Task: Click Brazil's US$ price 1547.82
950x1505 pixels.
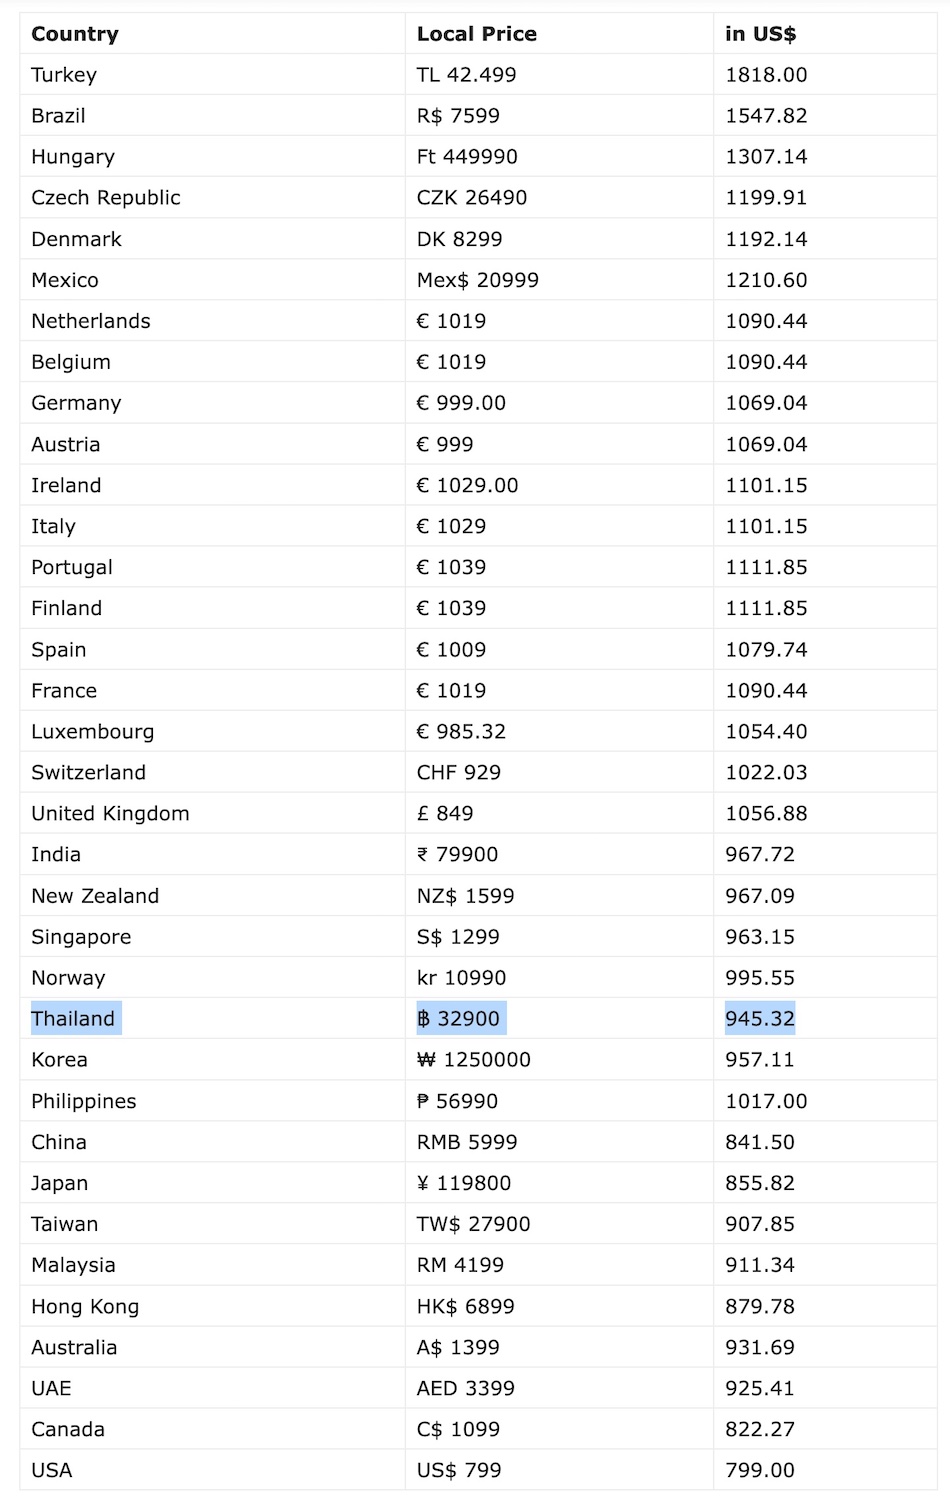Action: pos(766,116)
